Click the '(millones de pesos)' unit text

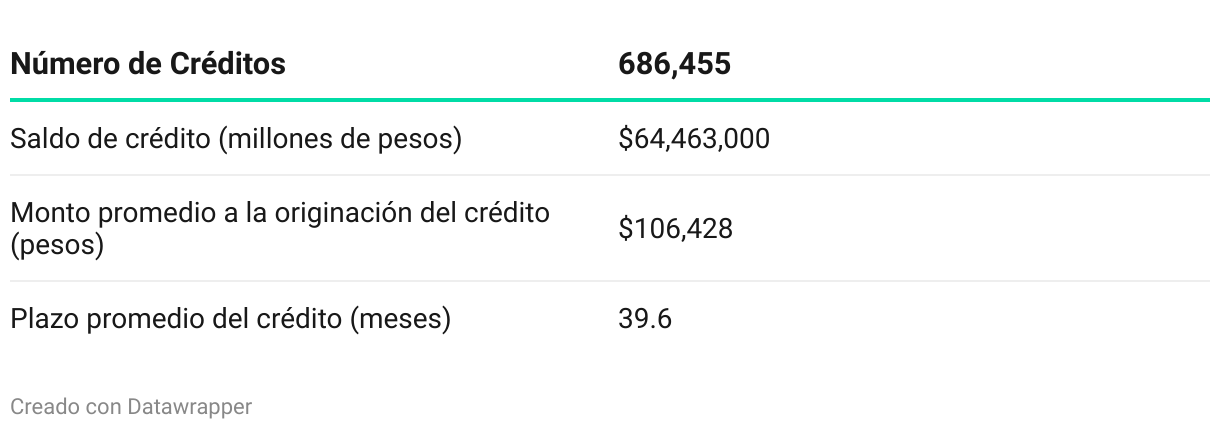[340, 138]
